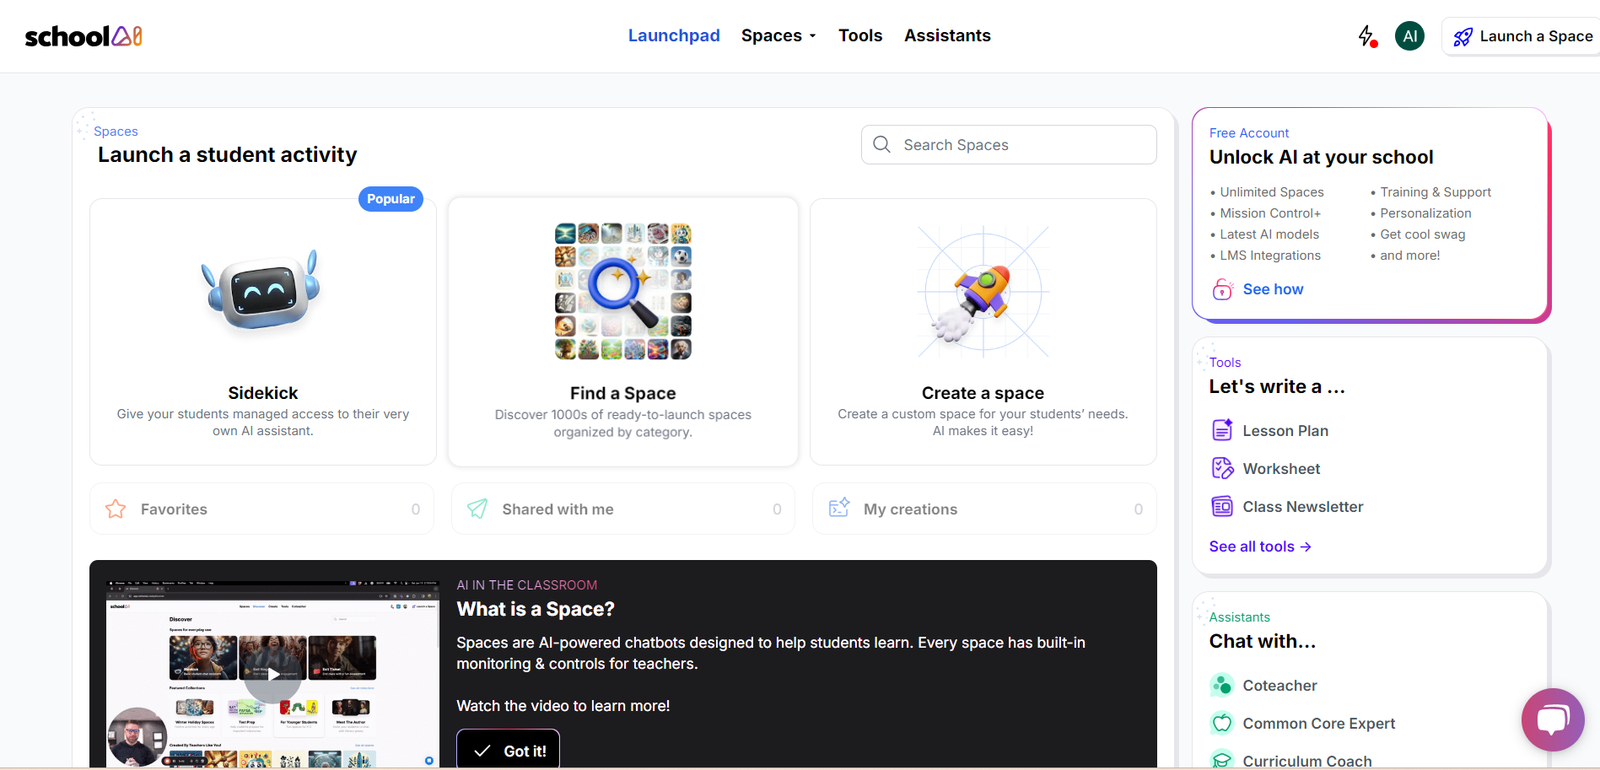Click the Chat with... heading

1263,641
